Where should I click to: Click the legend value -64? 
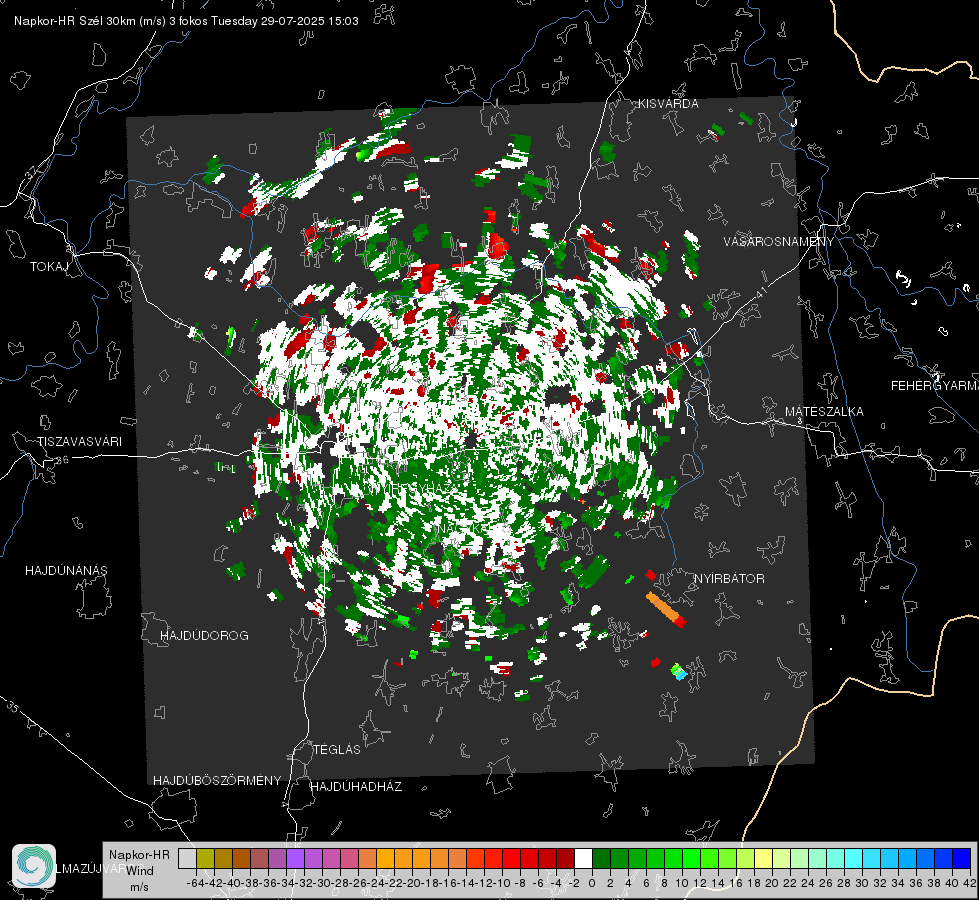pos(195,884)
